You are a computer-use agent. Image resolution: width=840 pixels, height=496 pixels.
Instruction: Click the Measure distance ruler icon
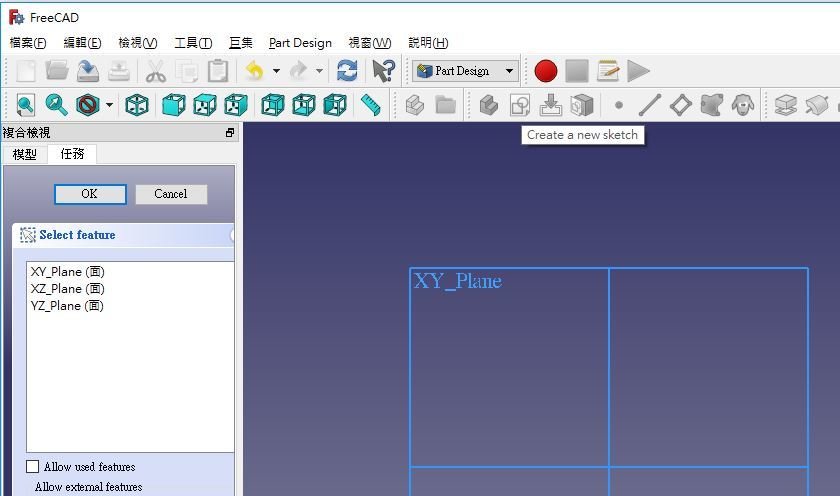[371, 105]
